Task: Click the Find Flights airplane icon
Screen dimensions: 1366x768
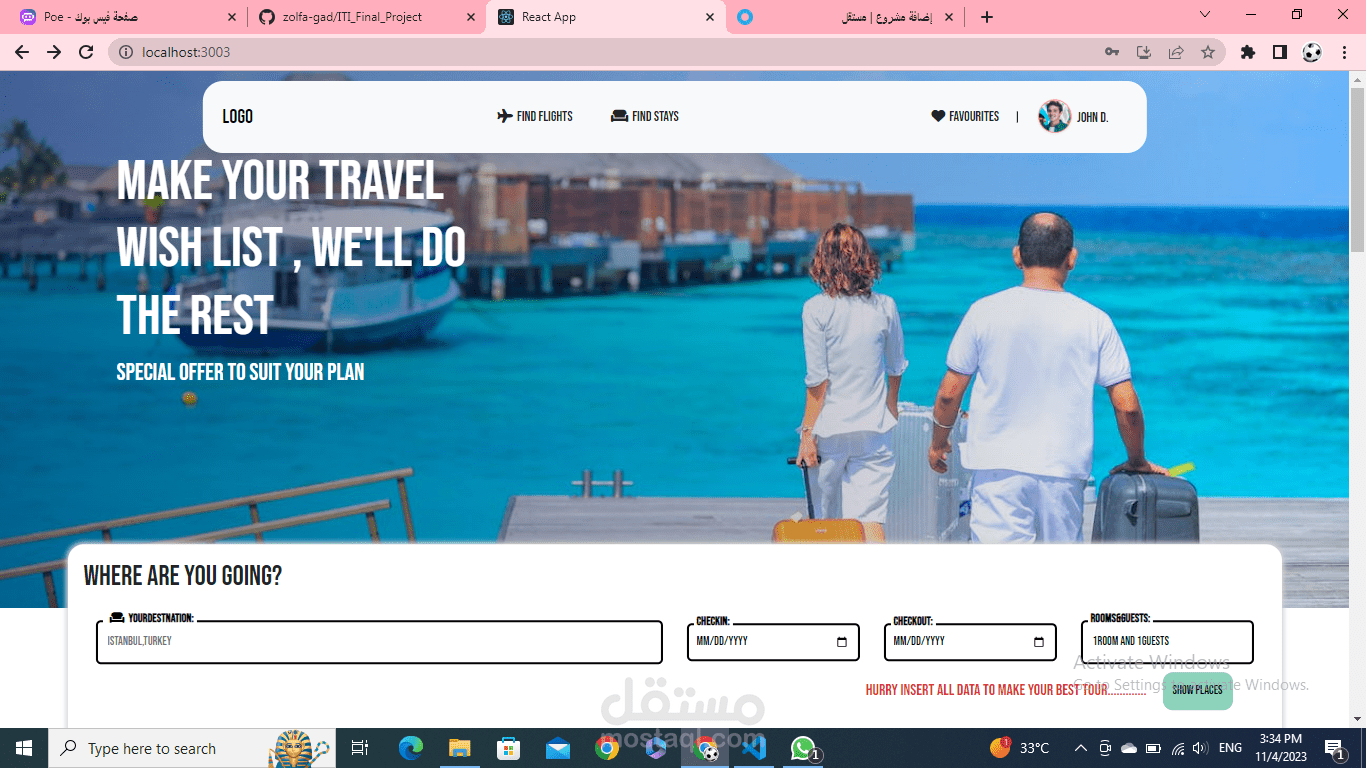Action: pos(505,116)
